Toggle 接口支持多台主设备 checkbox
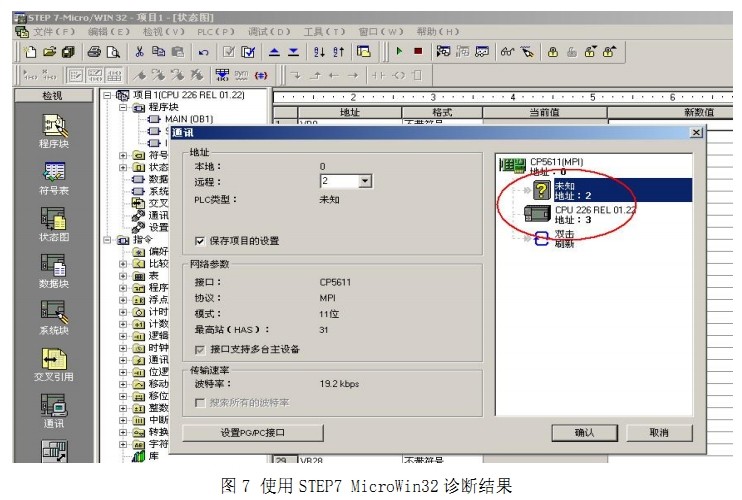The height and width of the screenshot is (500, 742). [200, 350]
